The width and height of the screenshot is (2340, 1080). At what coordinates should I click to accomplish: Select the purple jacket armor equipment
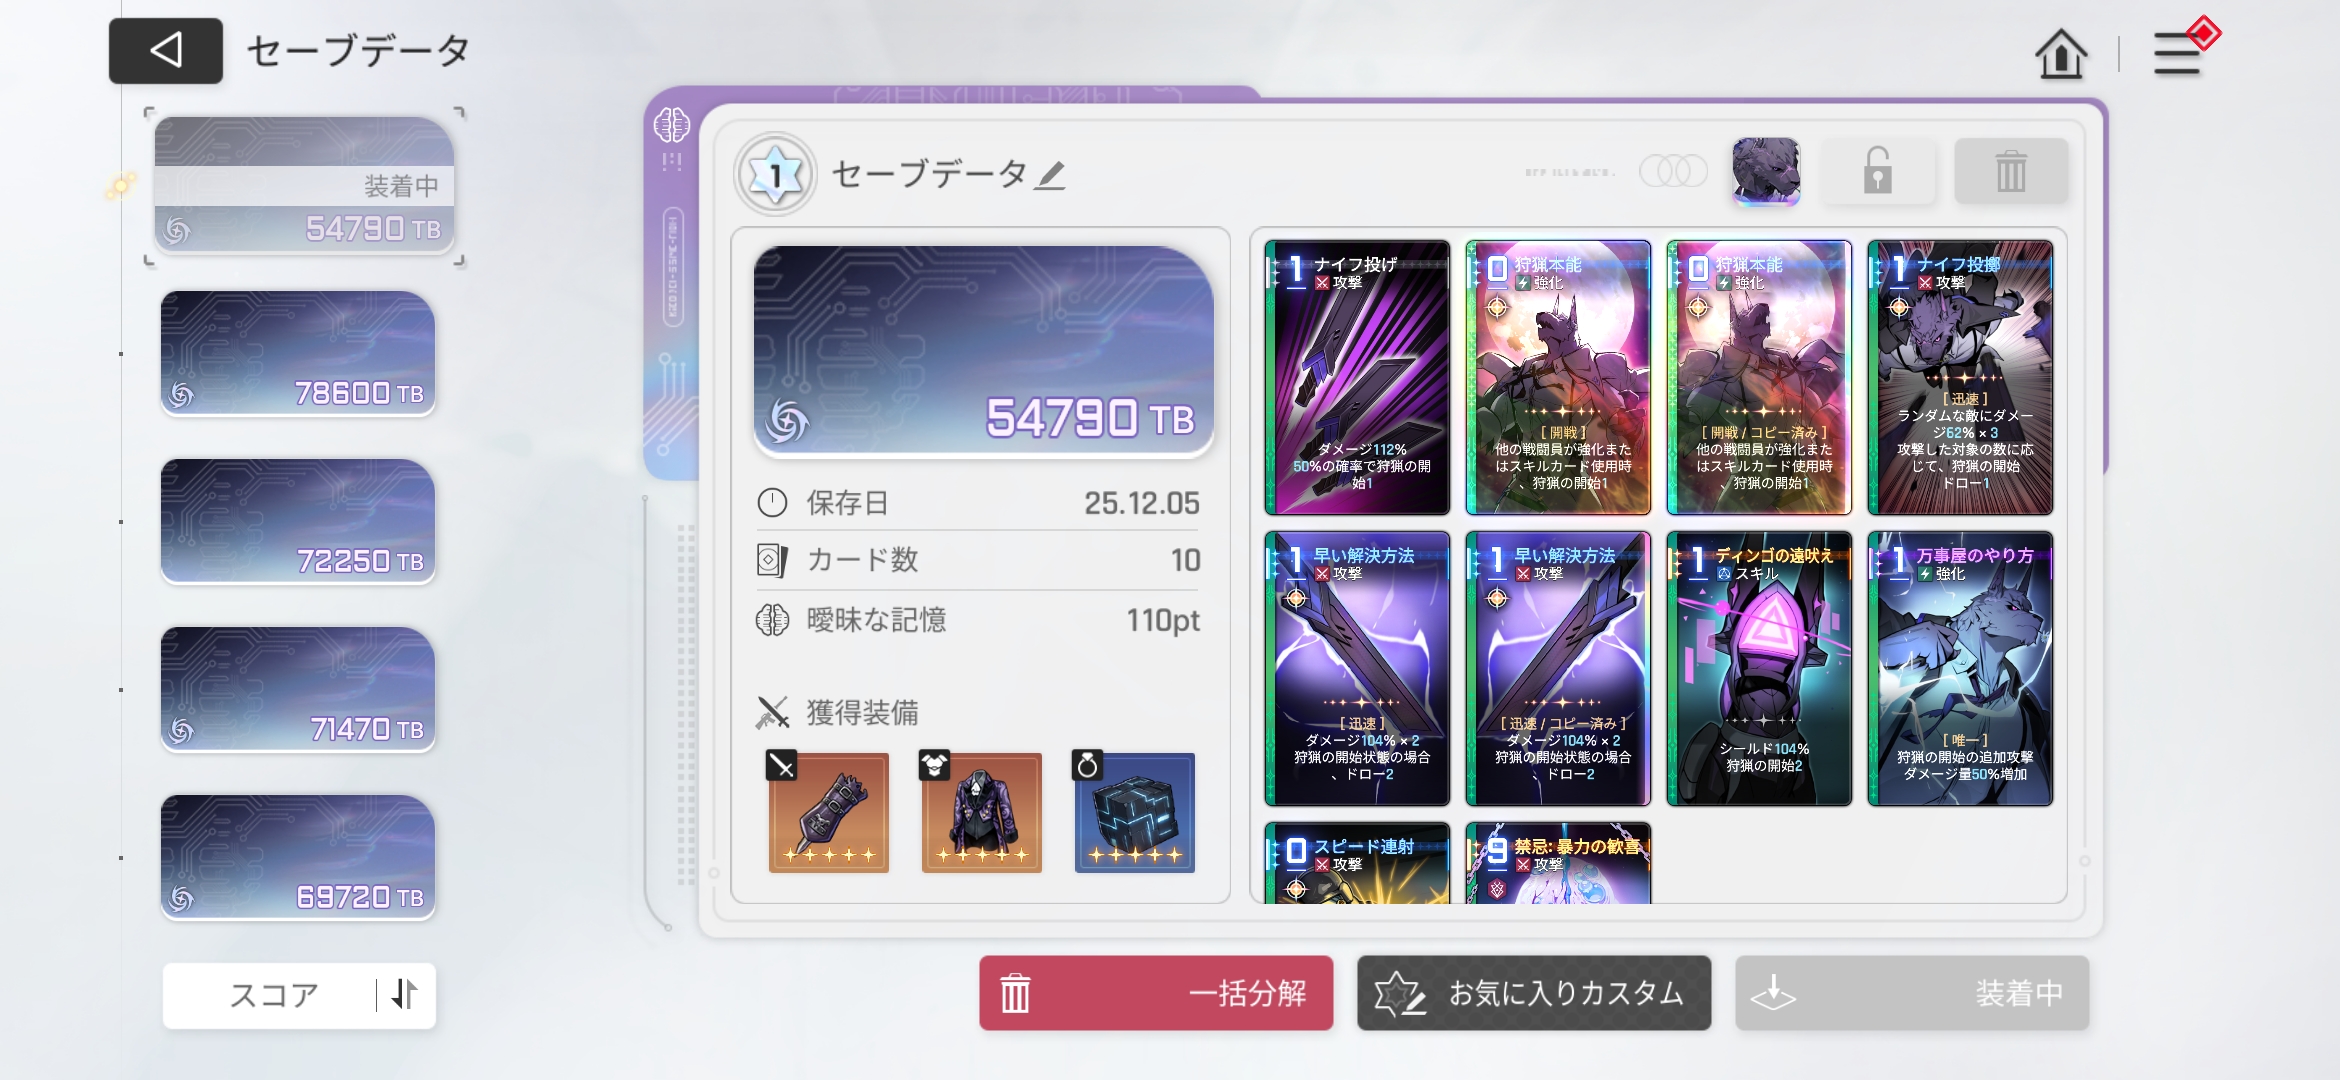[x=981, y=812]
